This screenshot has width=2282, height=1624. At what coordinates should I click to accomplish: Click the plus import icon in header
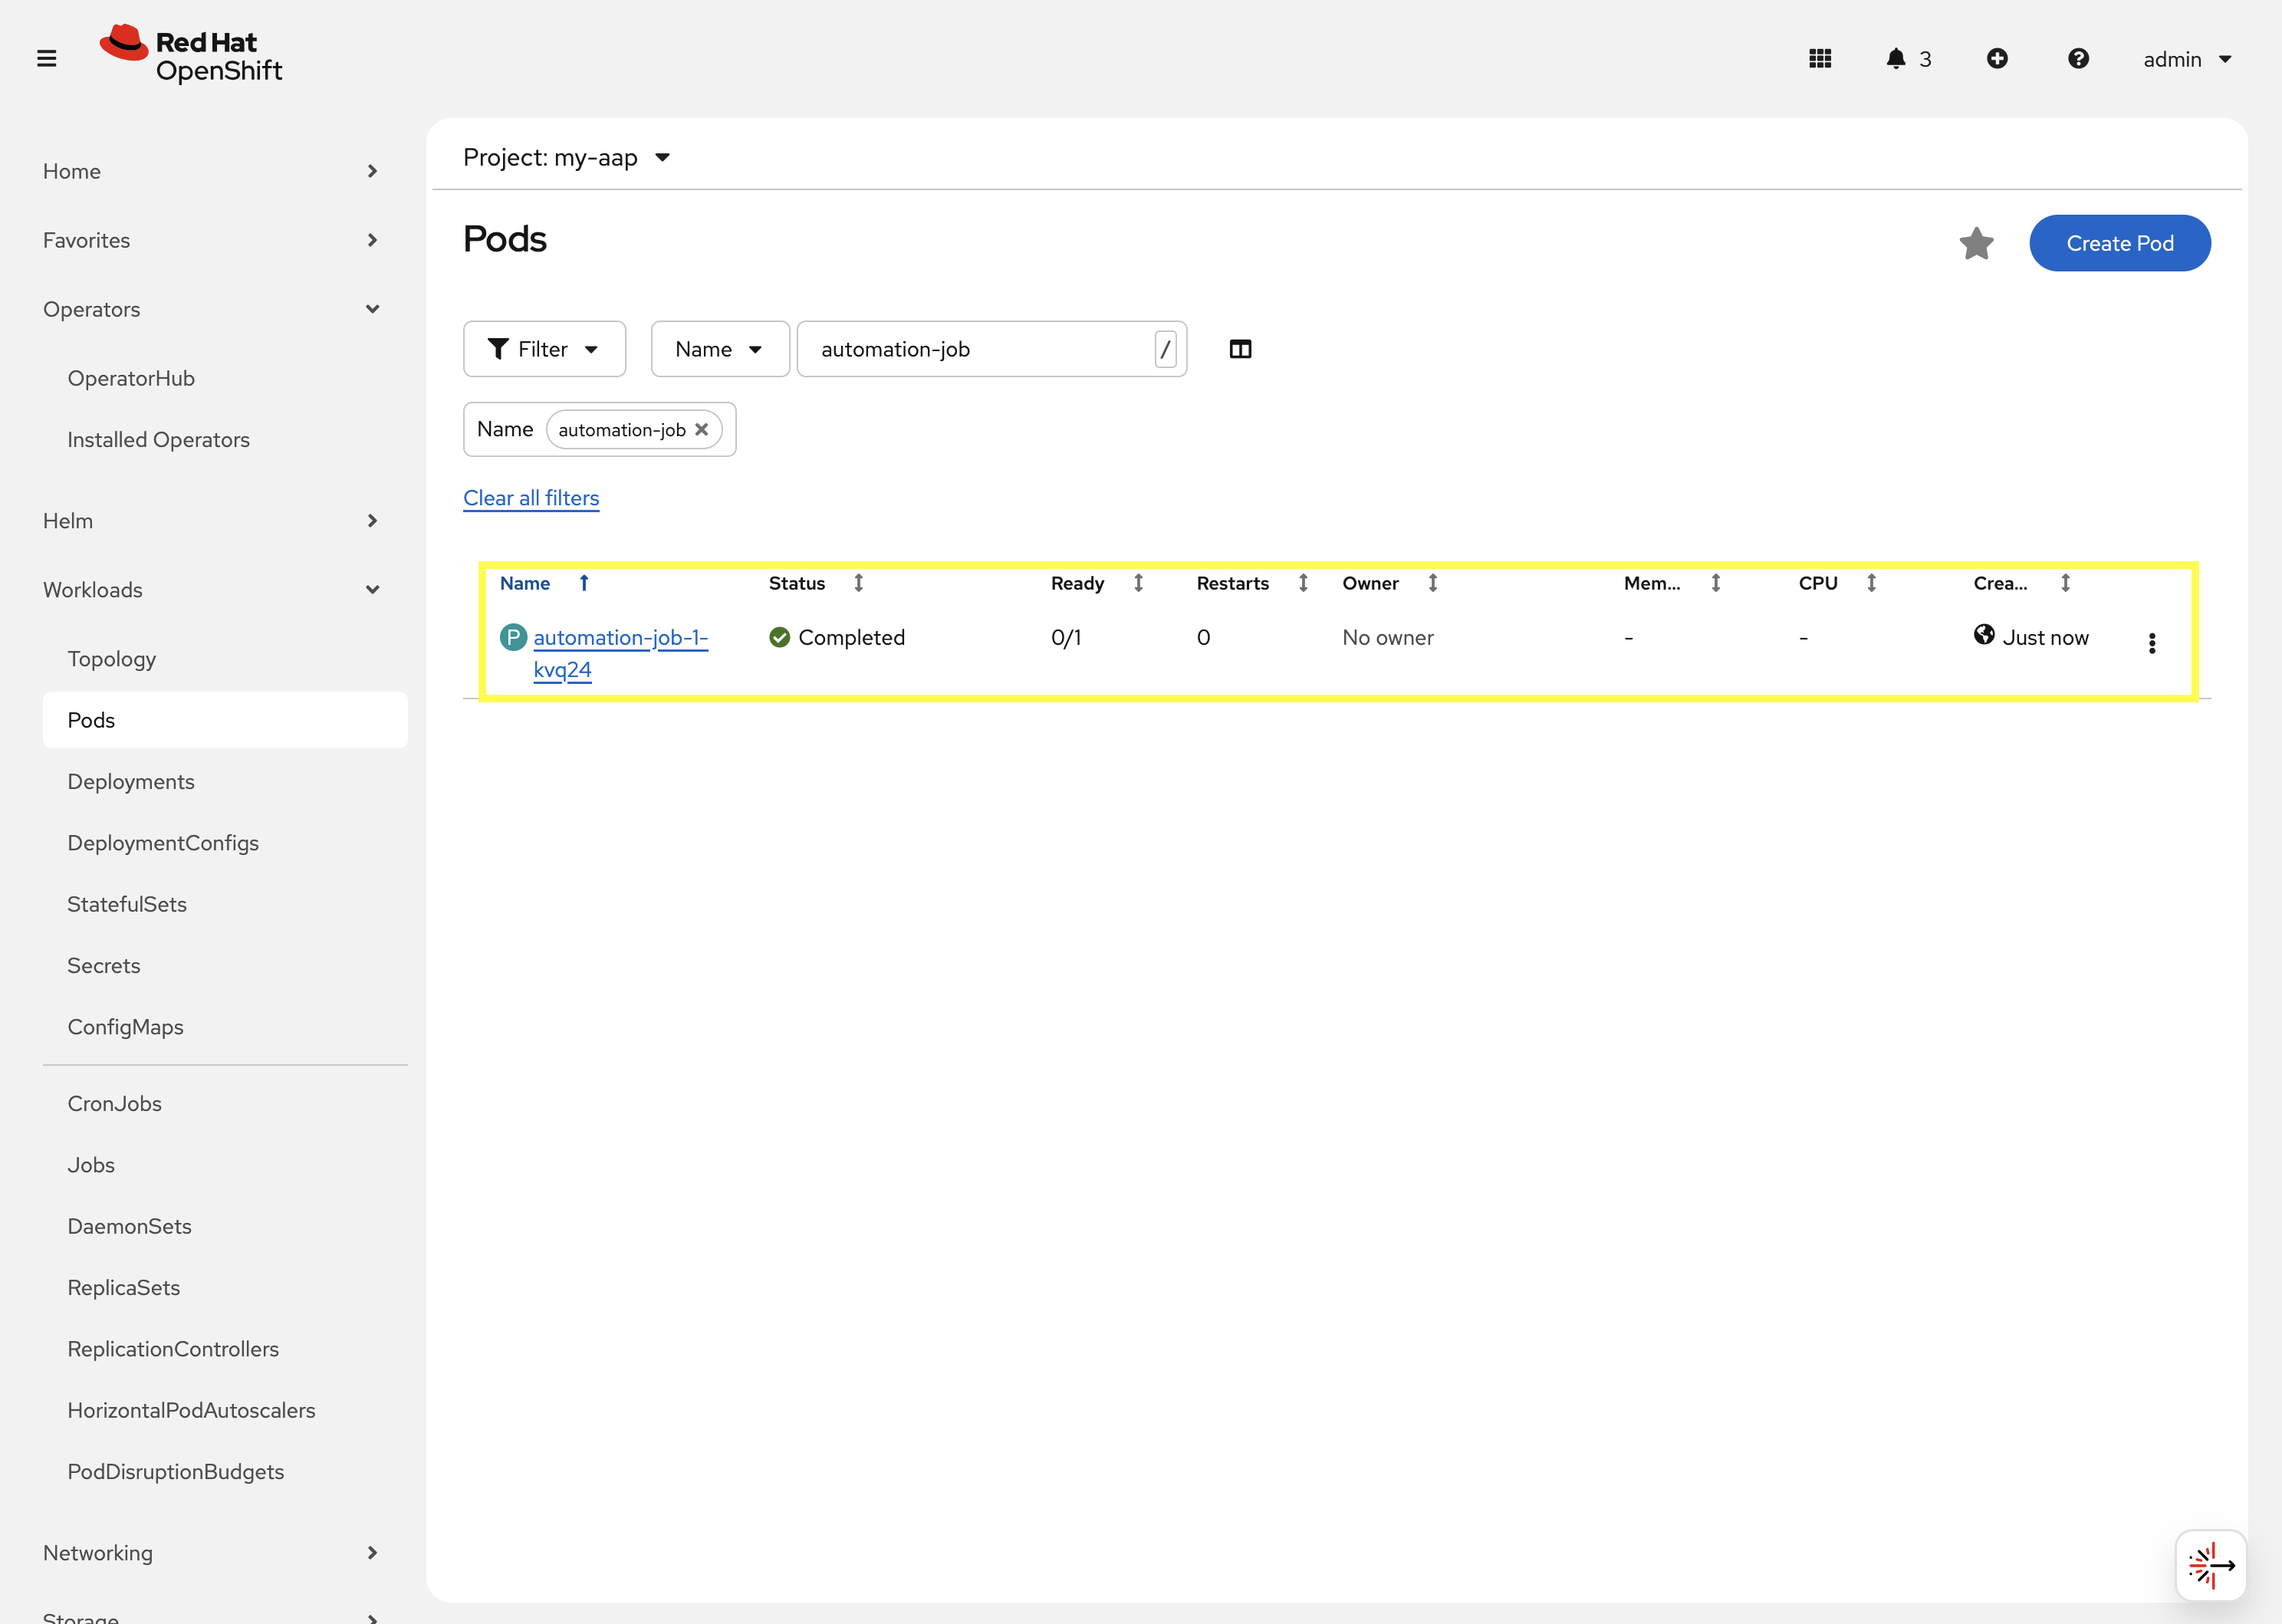point(1996,59)
